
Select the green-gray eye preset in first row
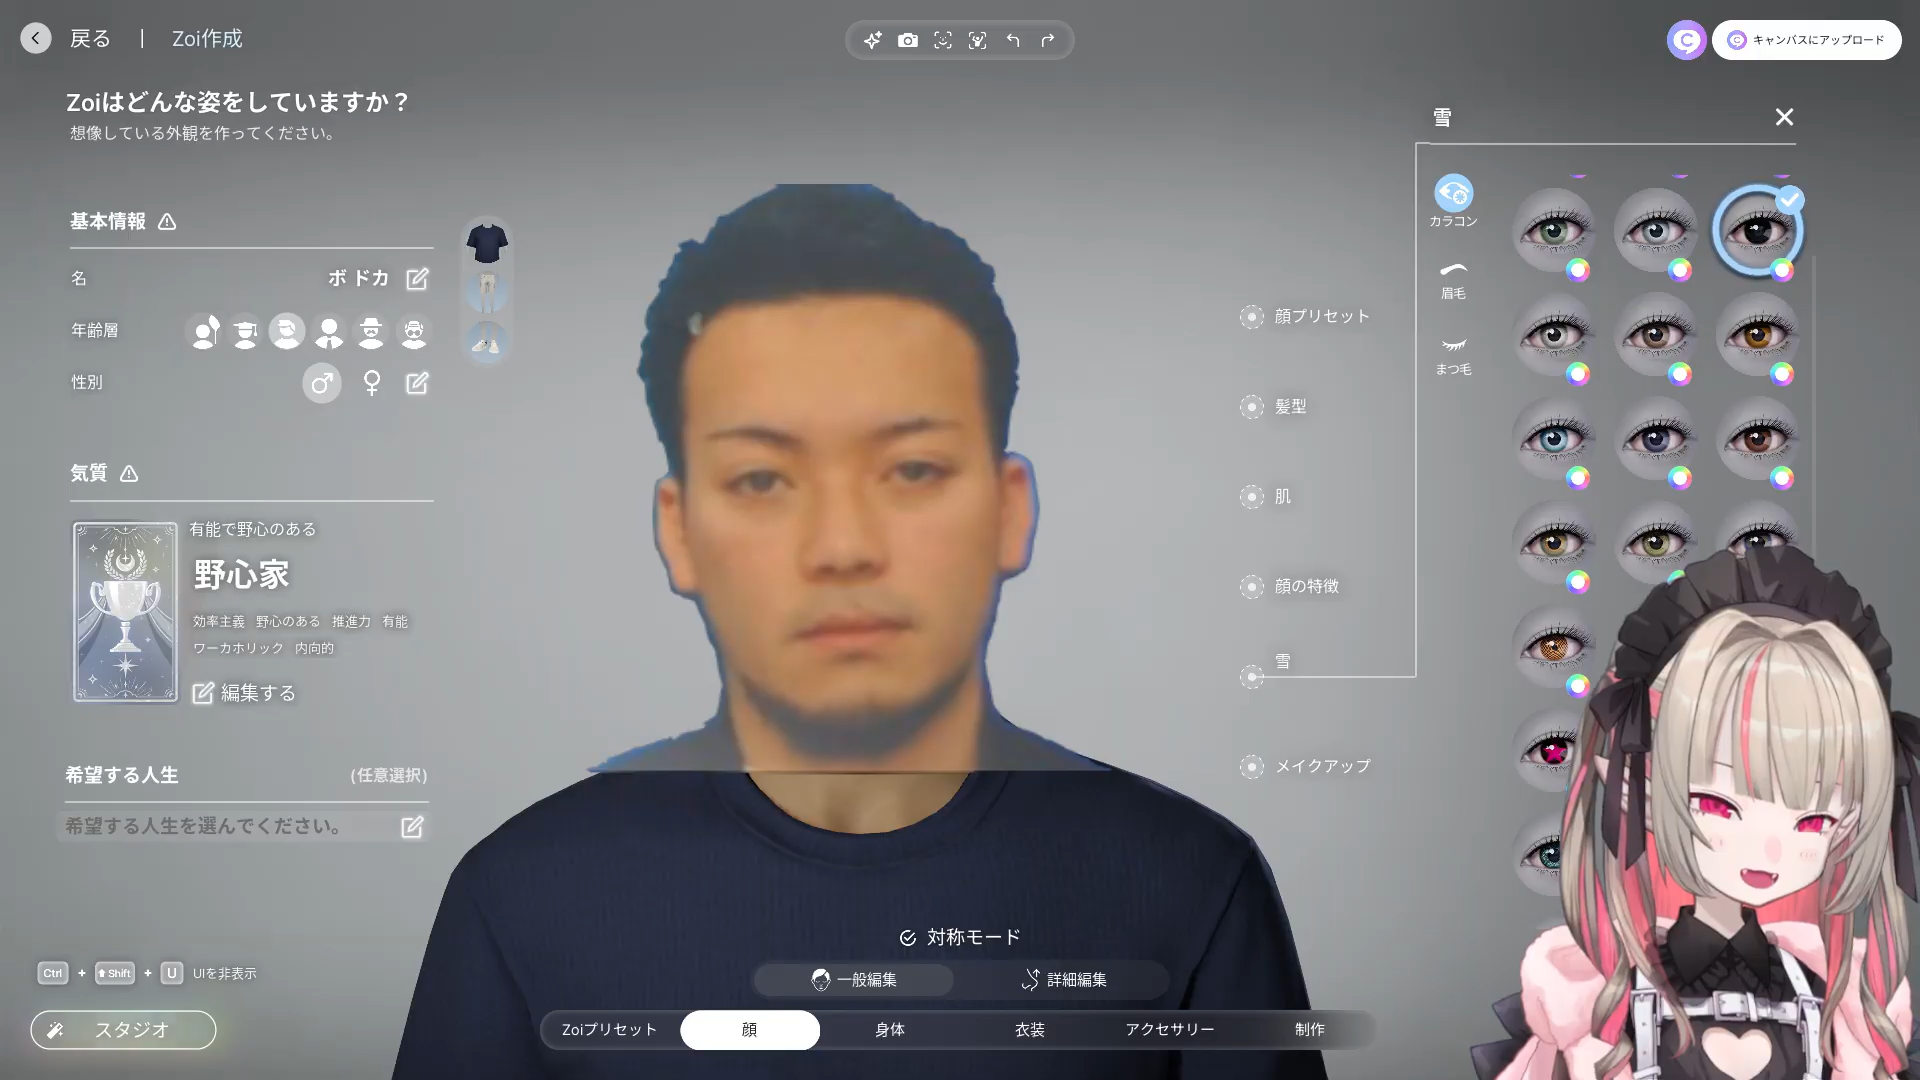[1554, 231]
